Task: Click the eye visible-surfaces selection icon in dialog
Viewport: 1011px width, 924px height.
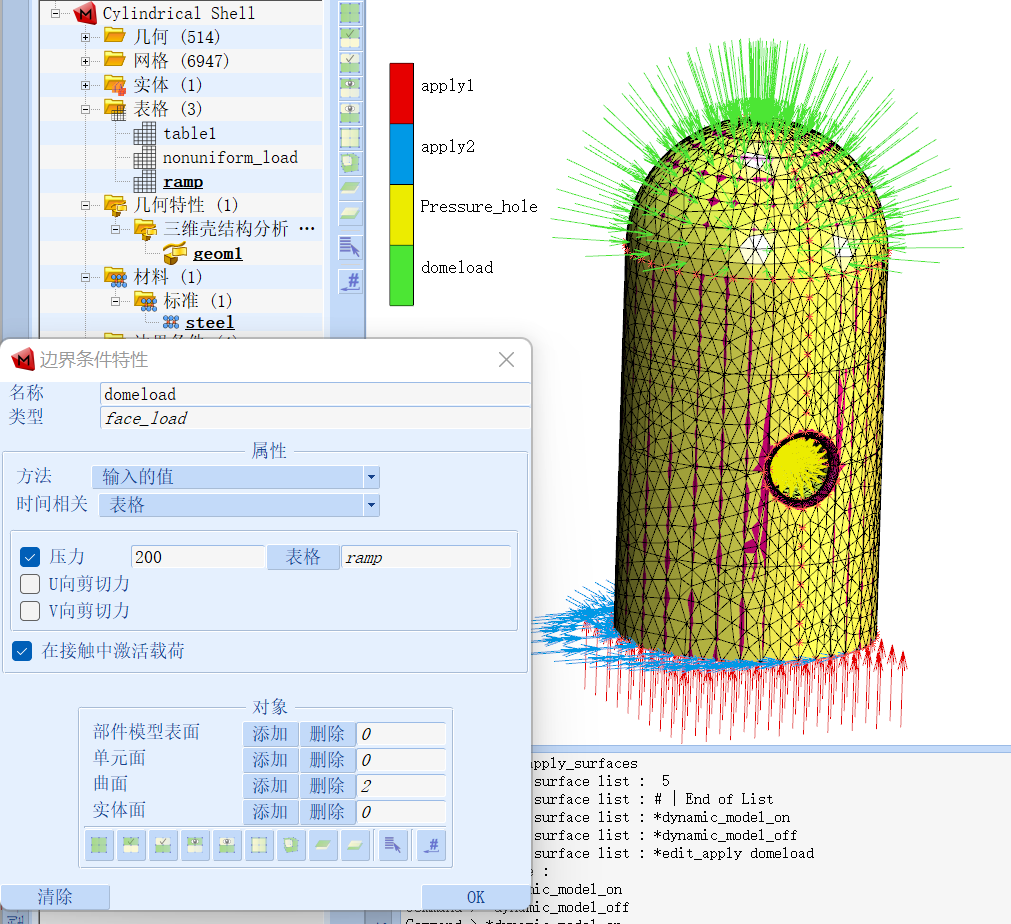Action: point(195,845)
